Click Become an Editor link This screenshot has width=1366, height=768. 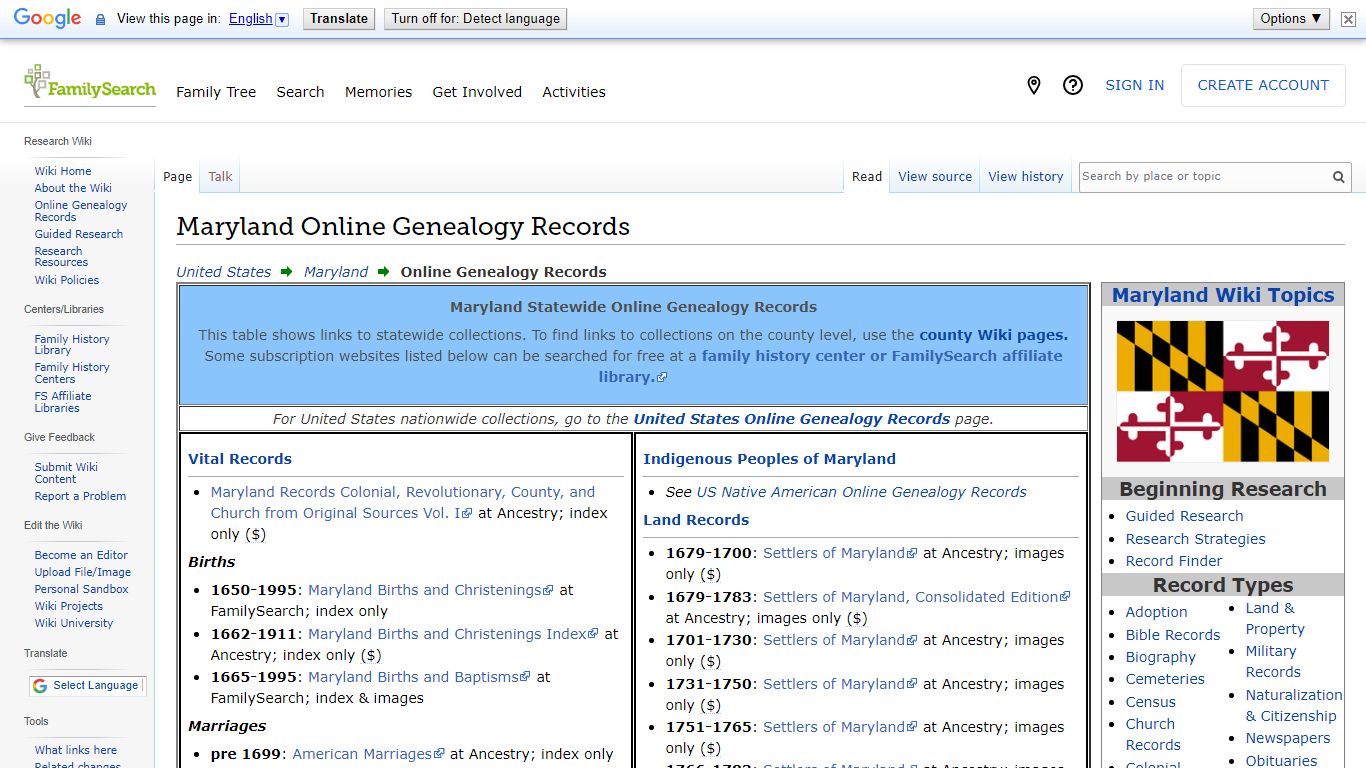point(81,555)
